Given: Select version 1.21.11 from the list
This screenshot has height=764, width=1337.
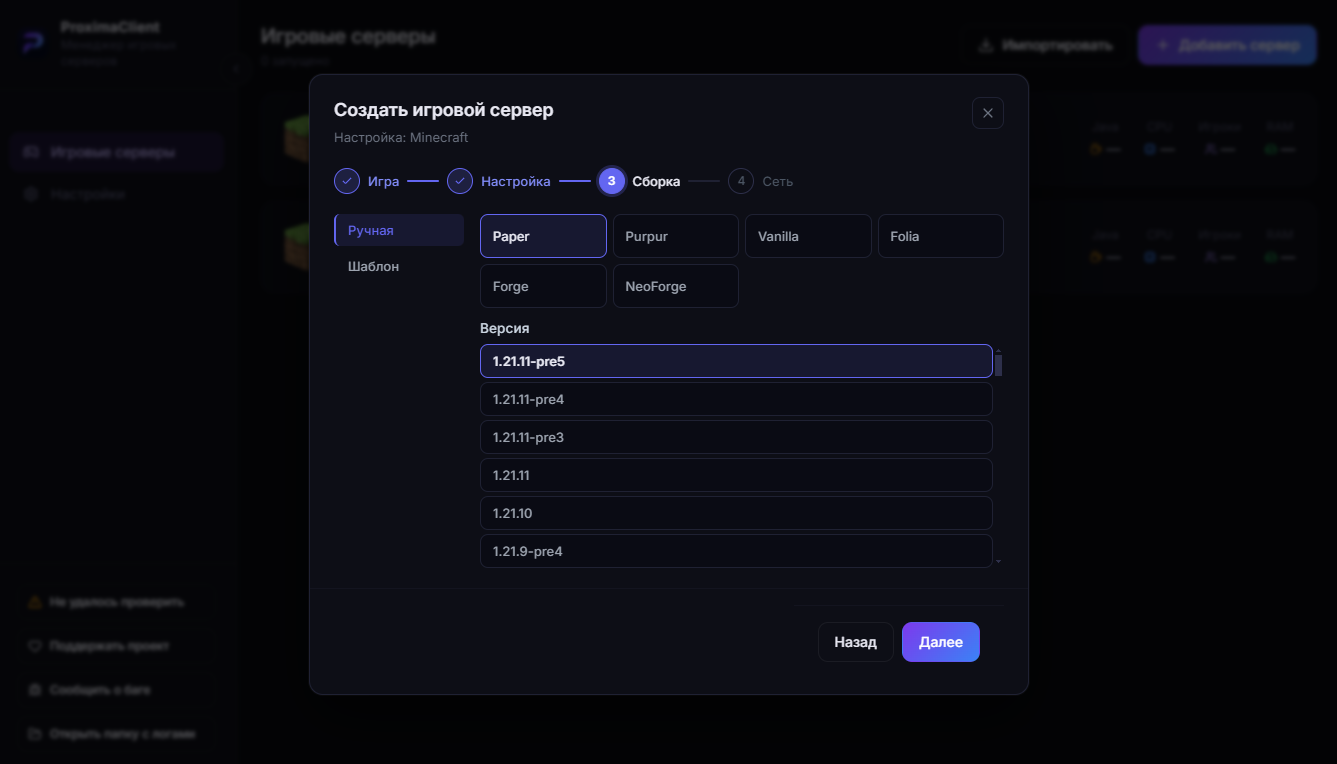Looking at the screenshot, I should point(736,475).
